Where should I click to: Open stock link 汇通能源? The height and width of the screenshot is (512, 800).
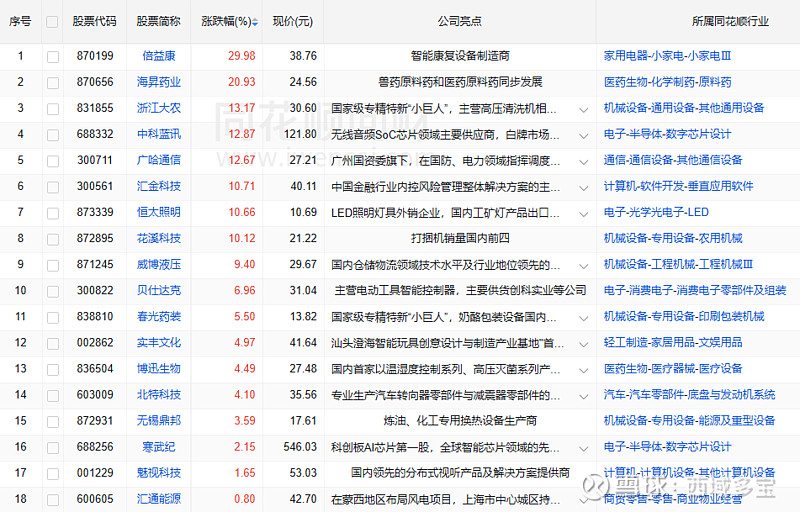159,499
